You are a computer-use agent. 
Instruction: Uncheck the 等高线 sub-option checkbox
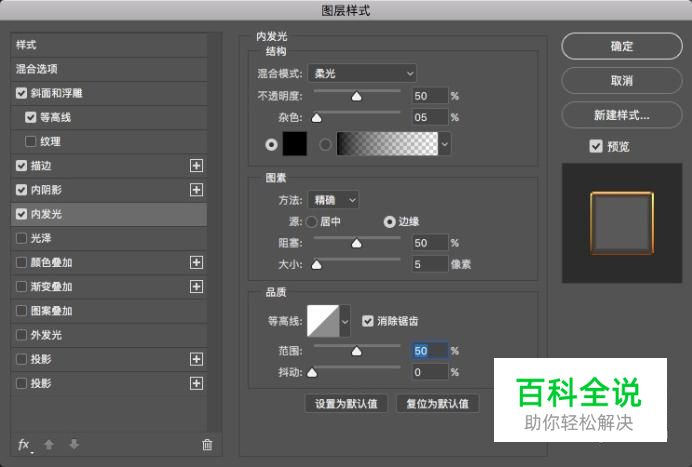[30, 117]
